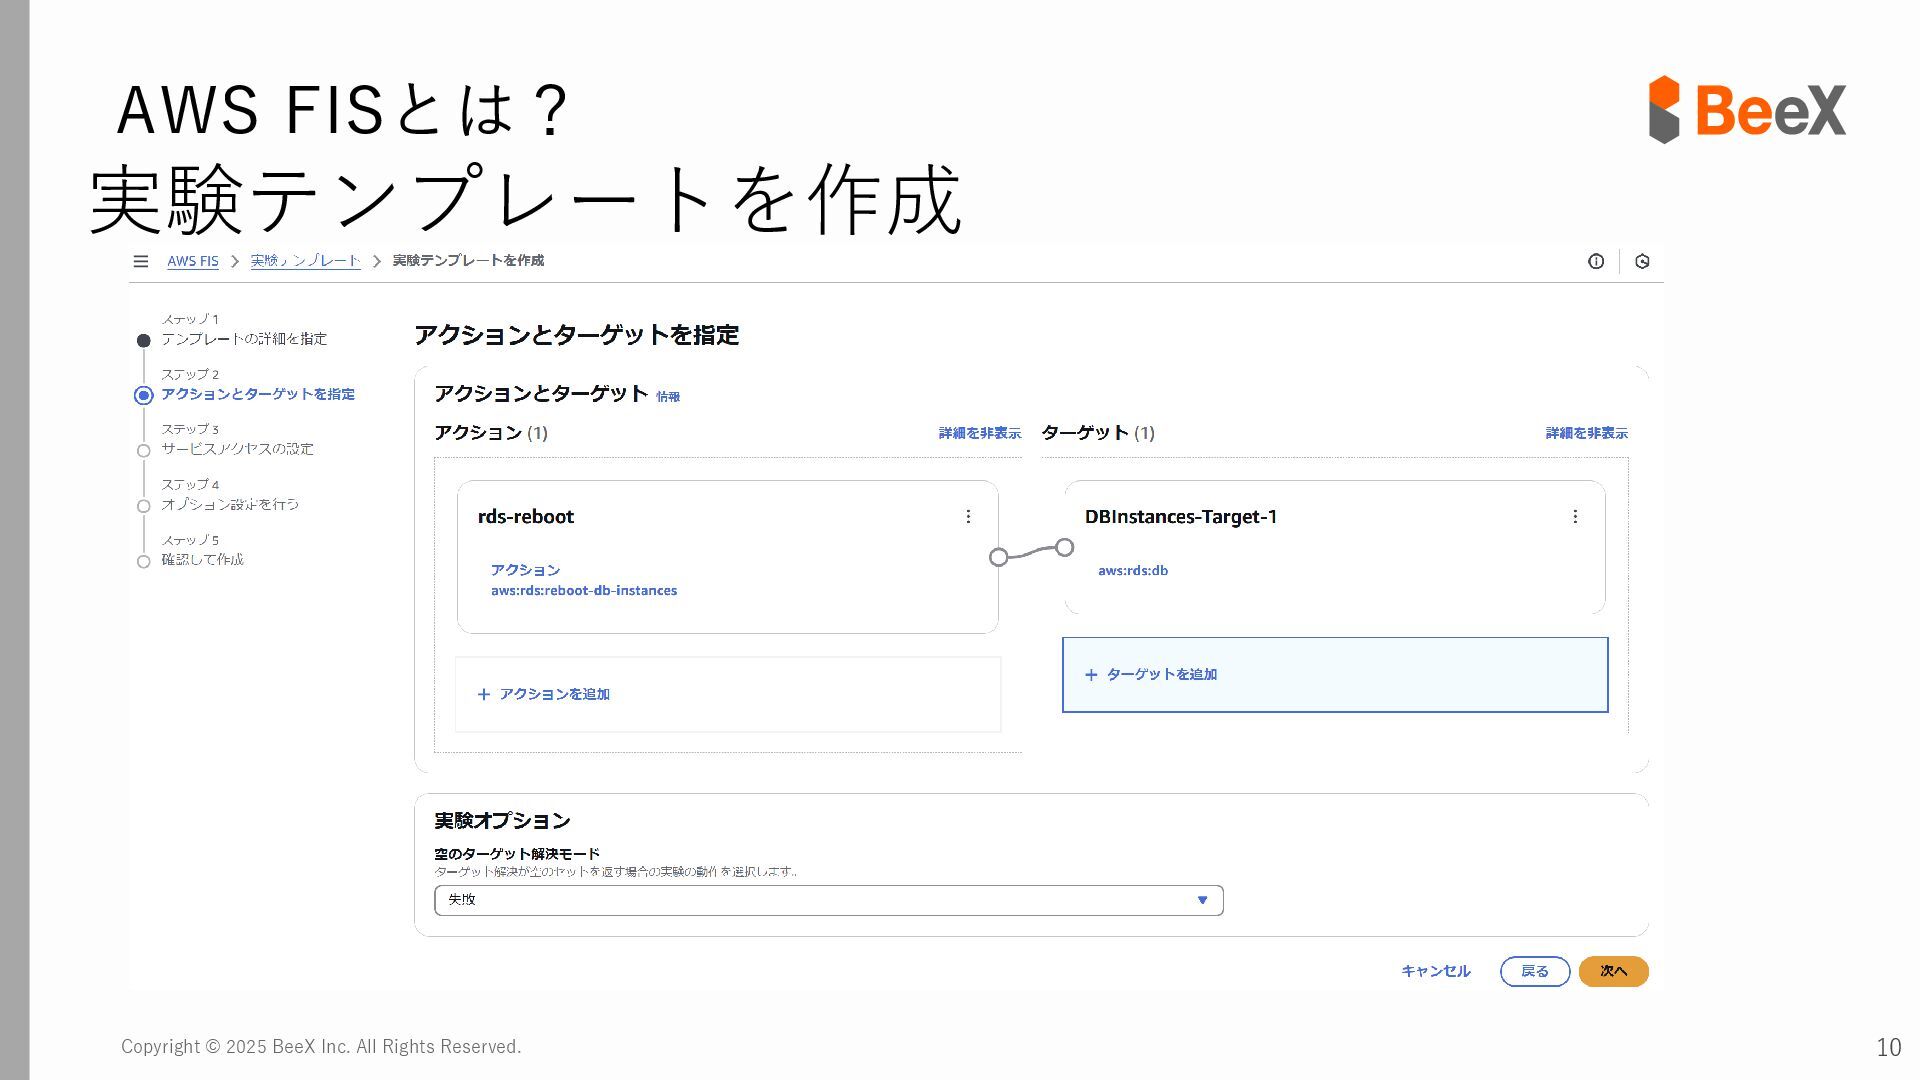Image resolution: width=1920 pixels, height=1080 pixels.
Task: Click the DBInstances-Target-1 connector node
Action: coord(1064,547)
